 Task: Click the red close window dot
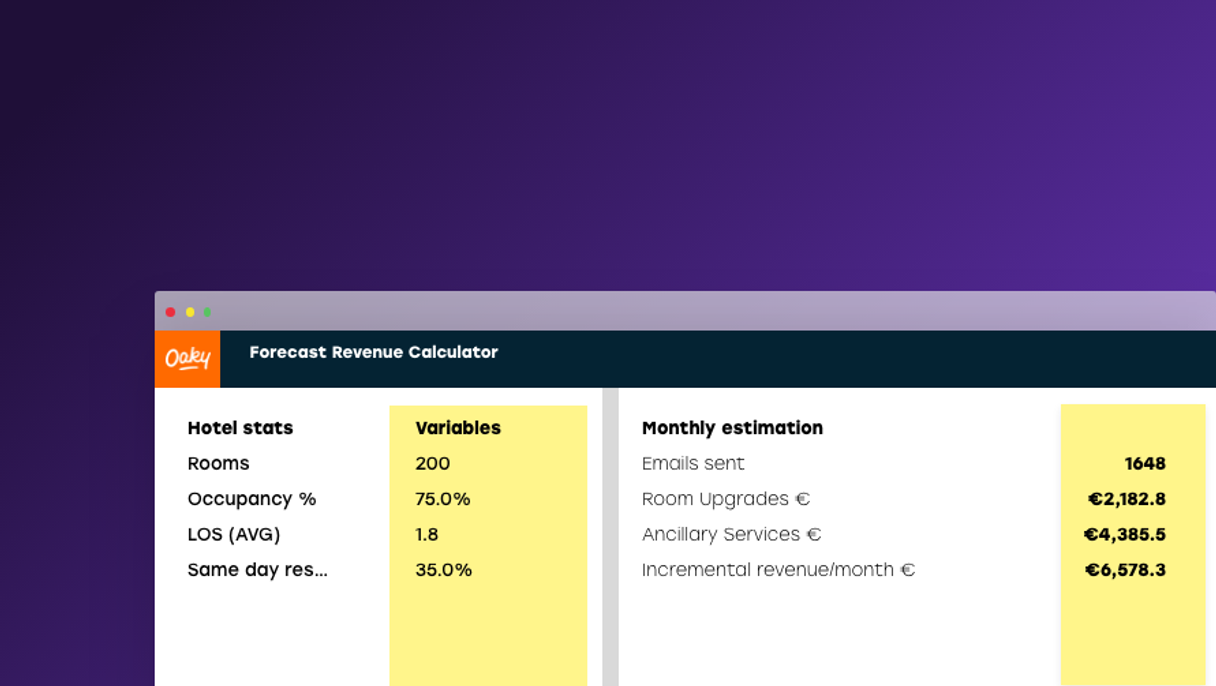pyautogui.click(x=170, y=312)
